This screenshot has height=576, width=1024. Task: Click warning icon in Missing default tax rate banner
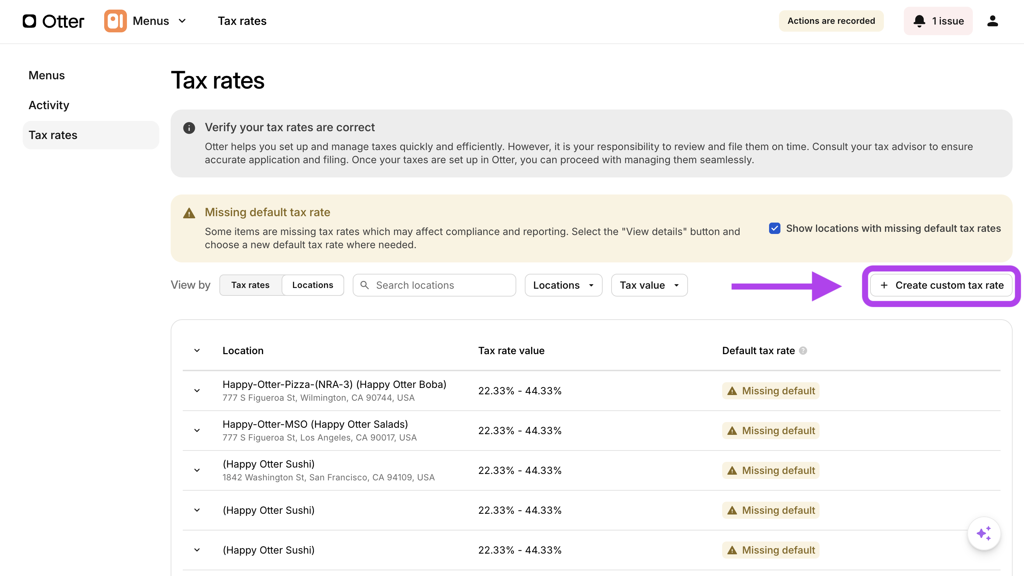click(189, 213)
